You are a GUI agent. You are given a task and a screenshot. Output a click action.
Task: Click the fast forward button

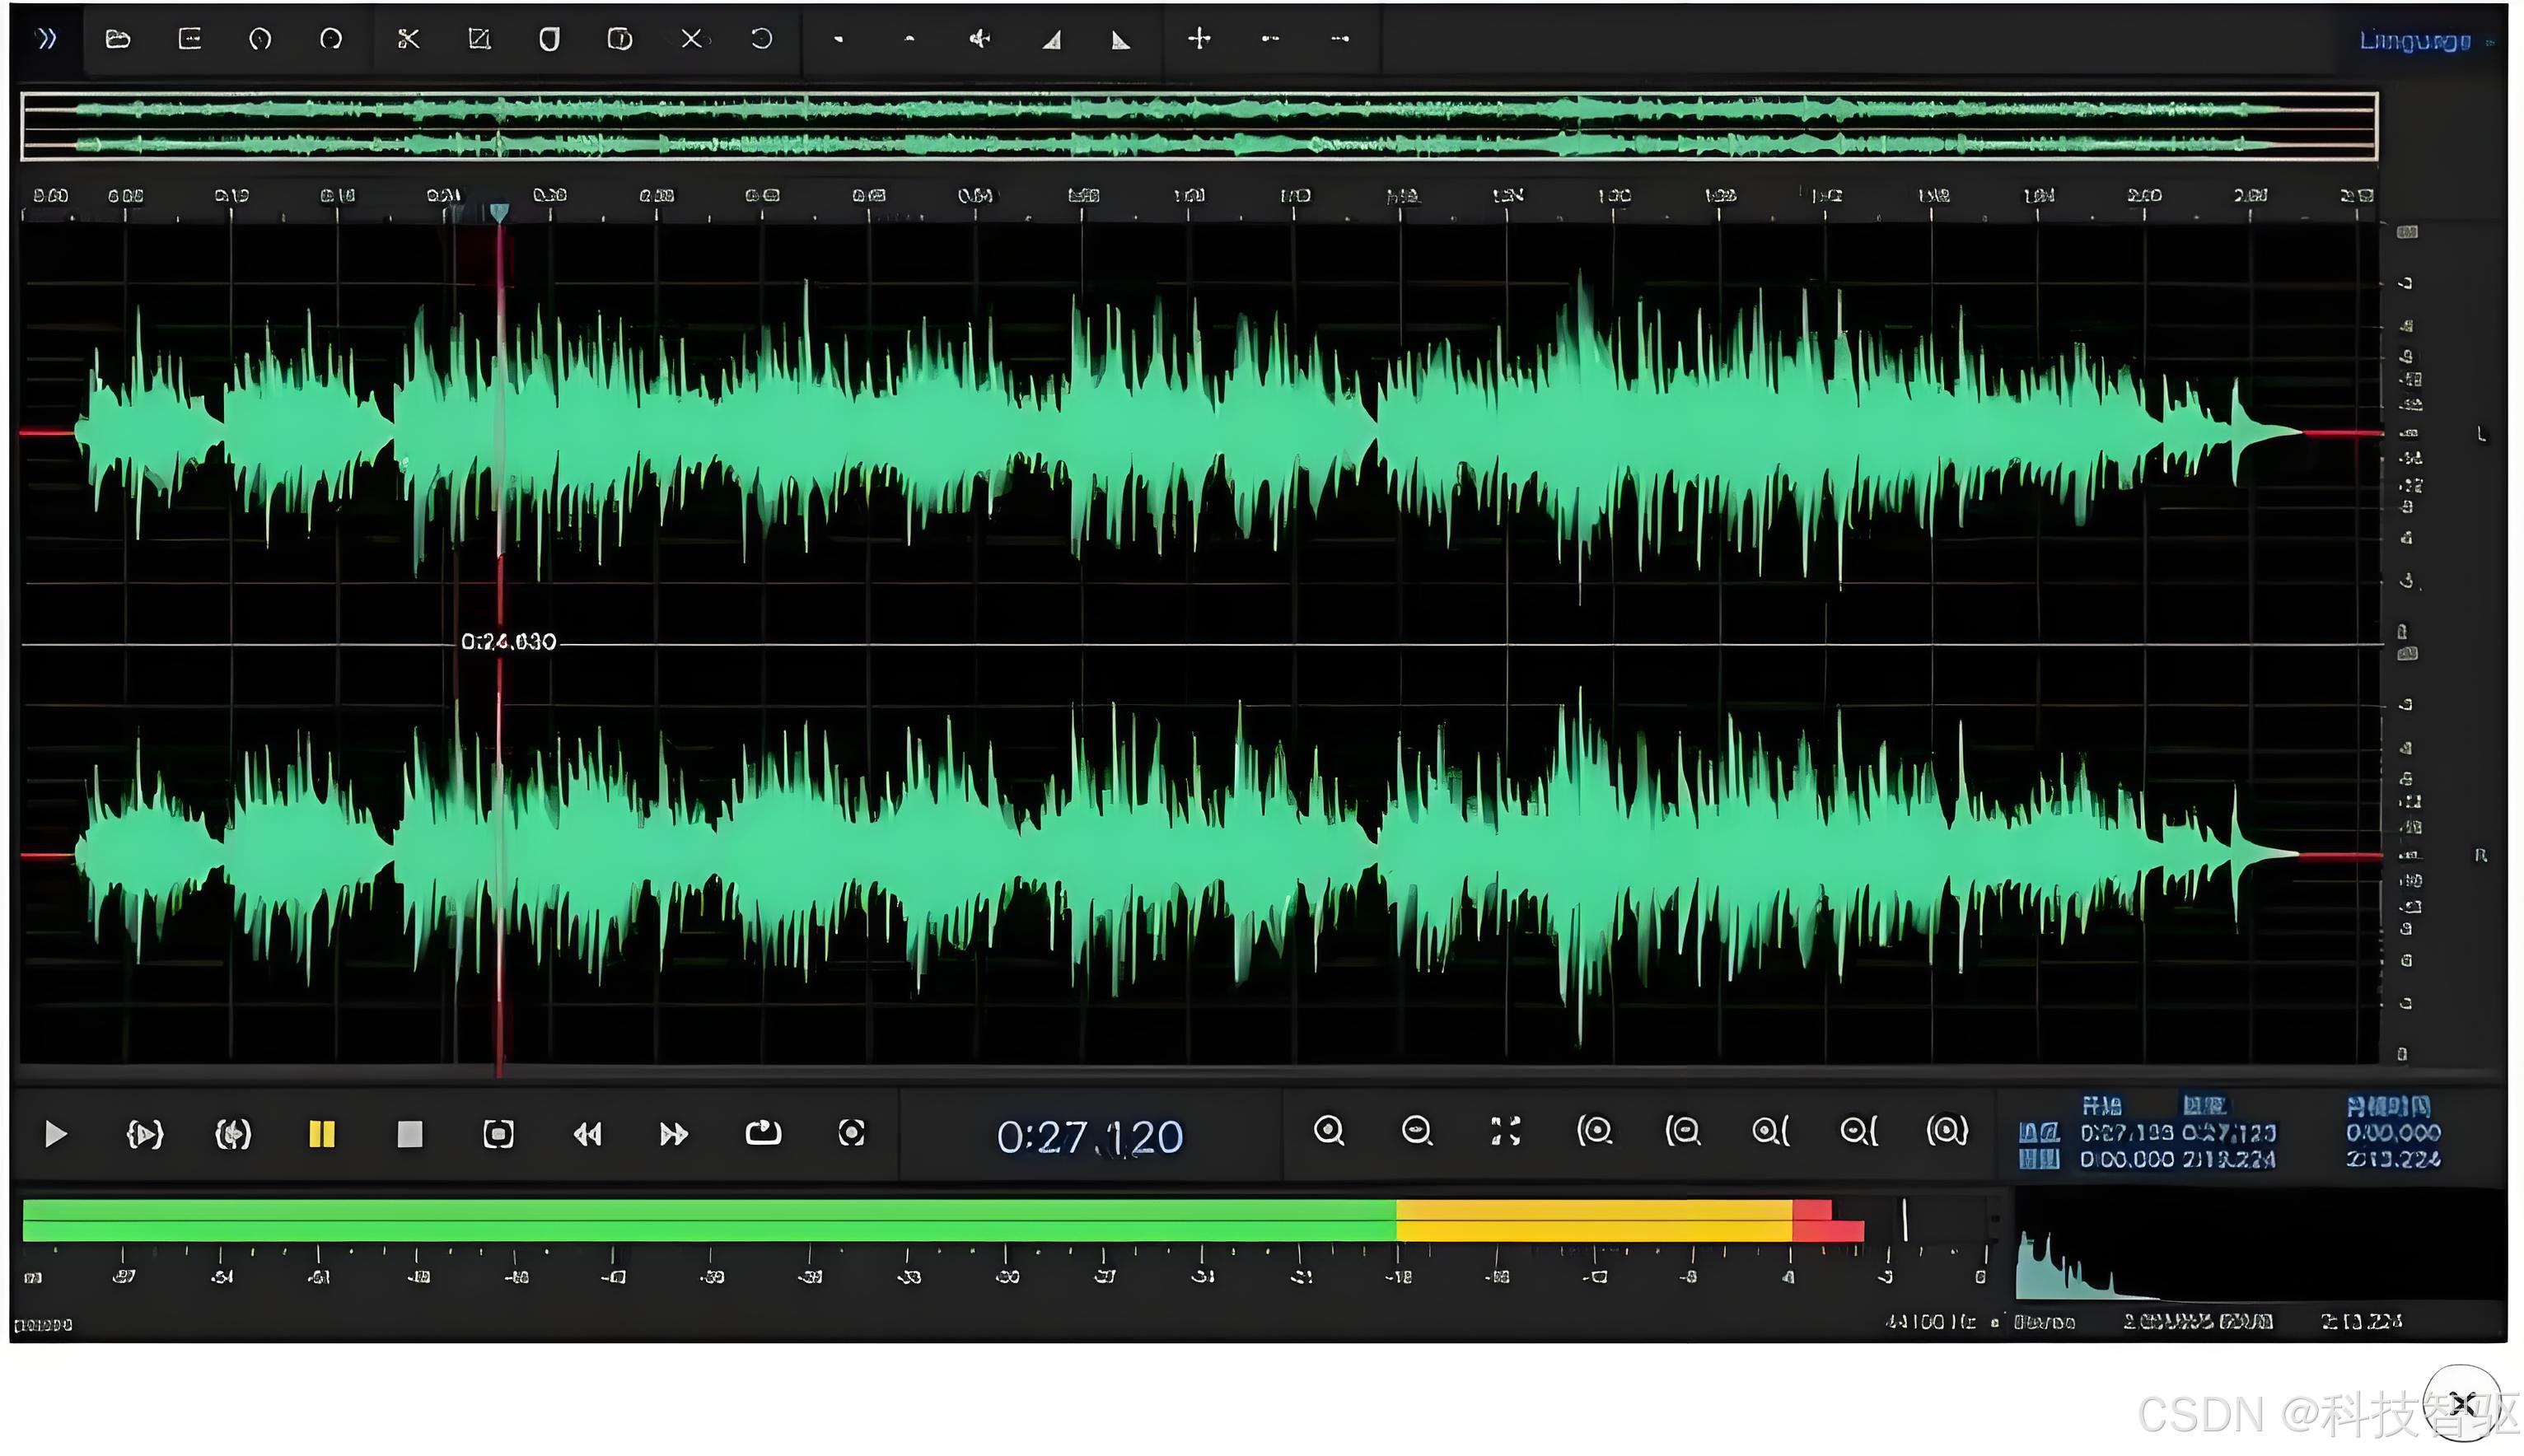tap(674, 1134)
